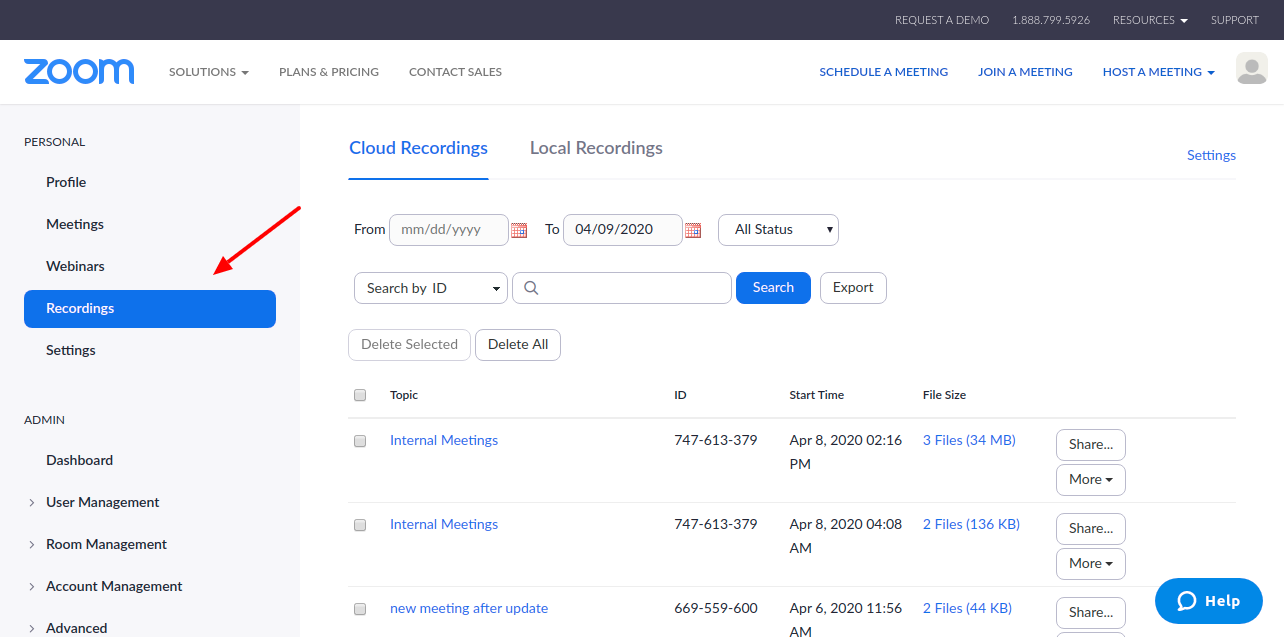Open More menu for 34 MB recording

coord(1091,480)
